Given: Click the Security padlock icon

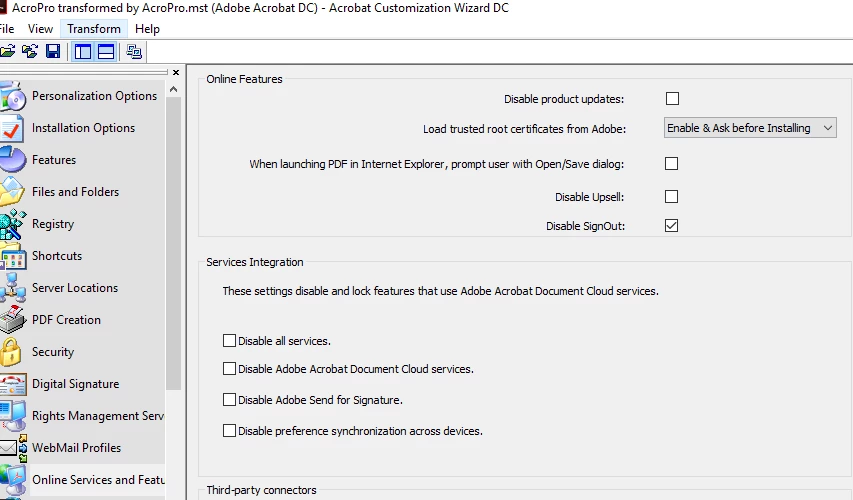Looking at the screenshot, I should pyautogui.click(x=10, y=352).
